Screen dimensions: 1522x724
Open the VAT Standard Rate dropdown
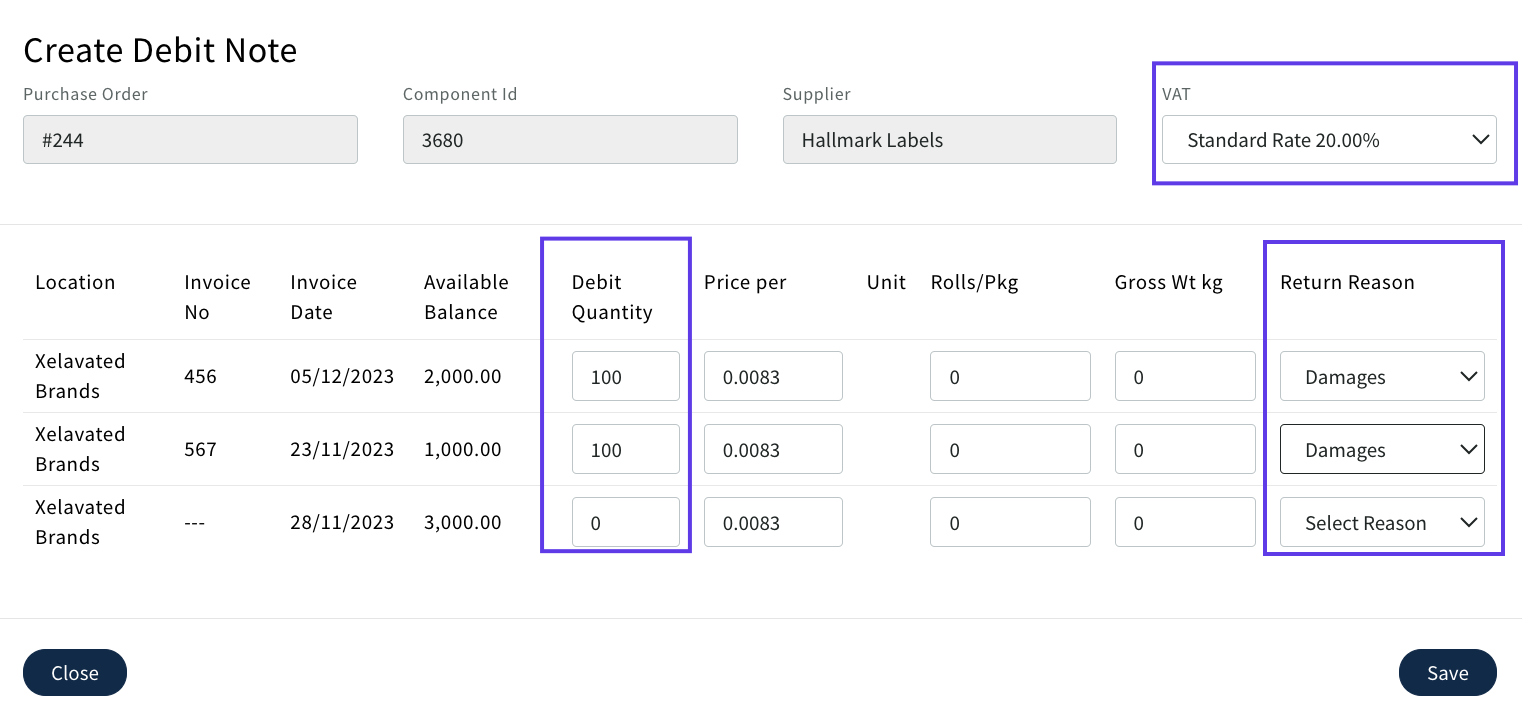click(1328, 140)
